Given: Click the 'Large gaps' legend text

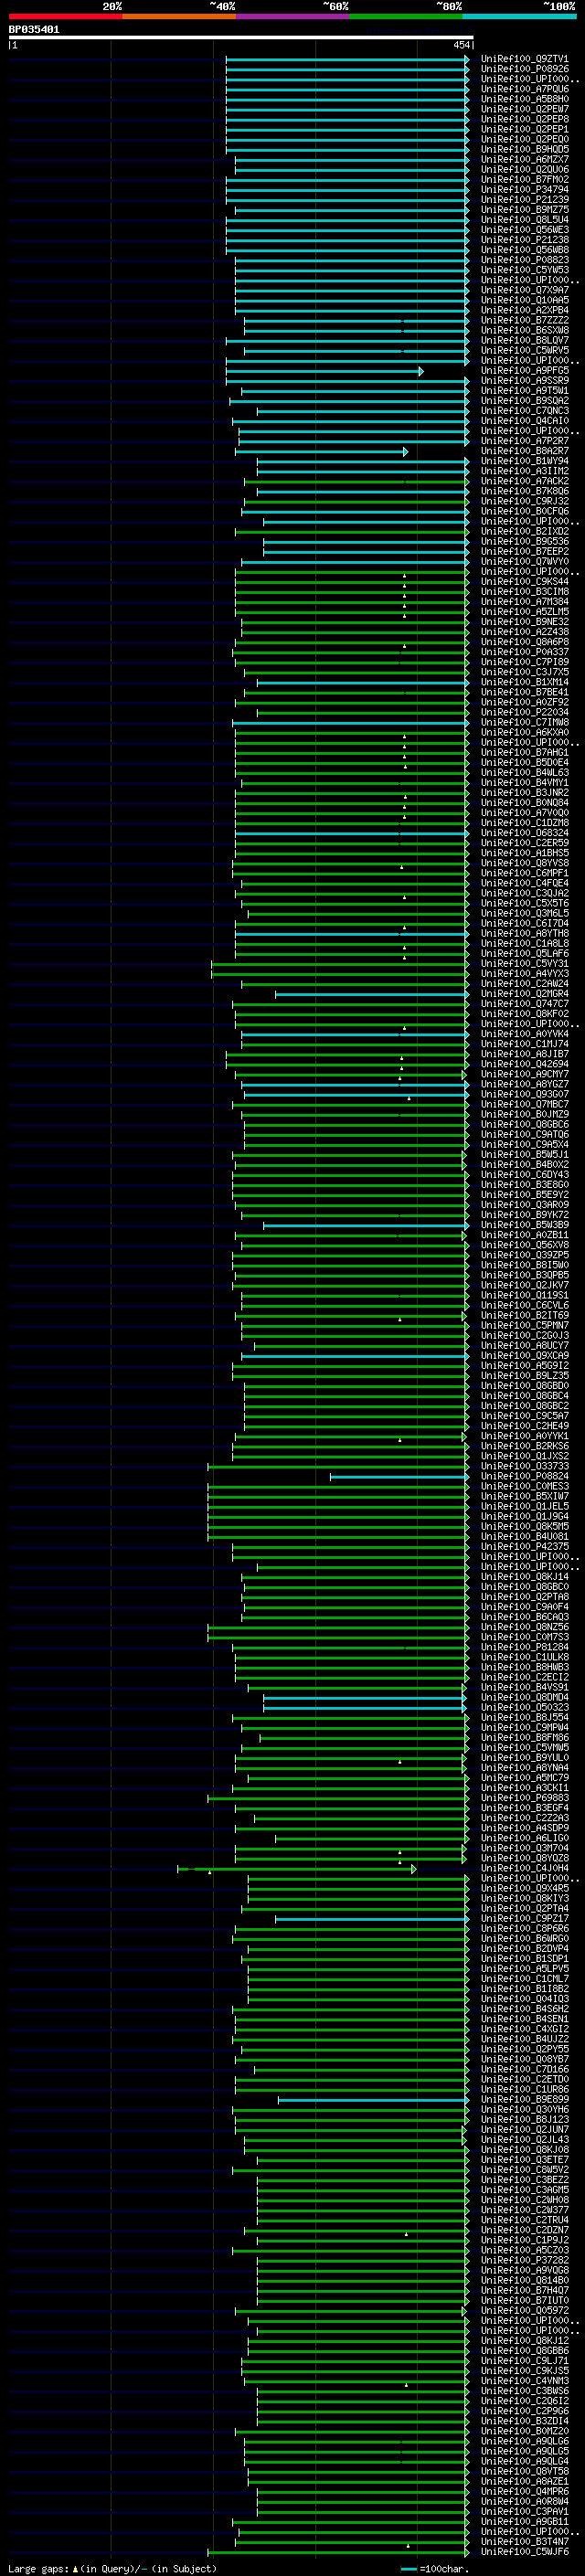Looking at the screenshot, I should pos(38,2569).
